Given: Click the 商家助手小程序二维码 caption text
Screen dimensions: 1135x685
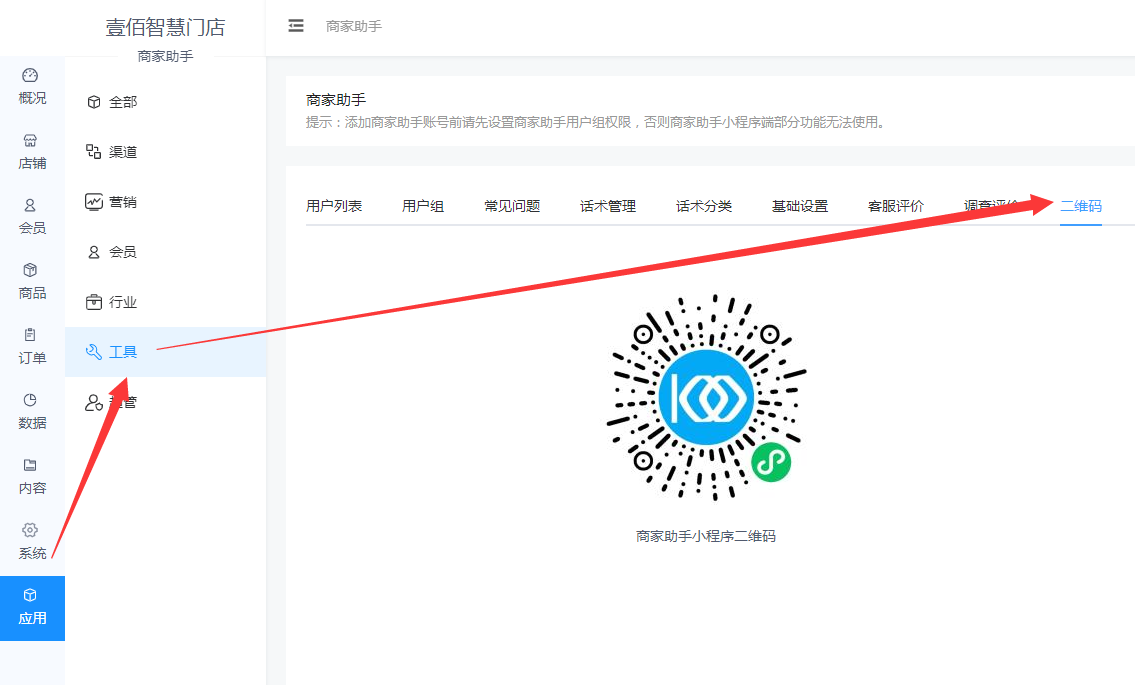Looking at the screenshot, I should [706, 537].
